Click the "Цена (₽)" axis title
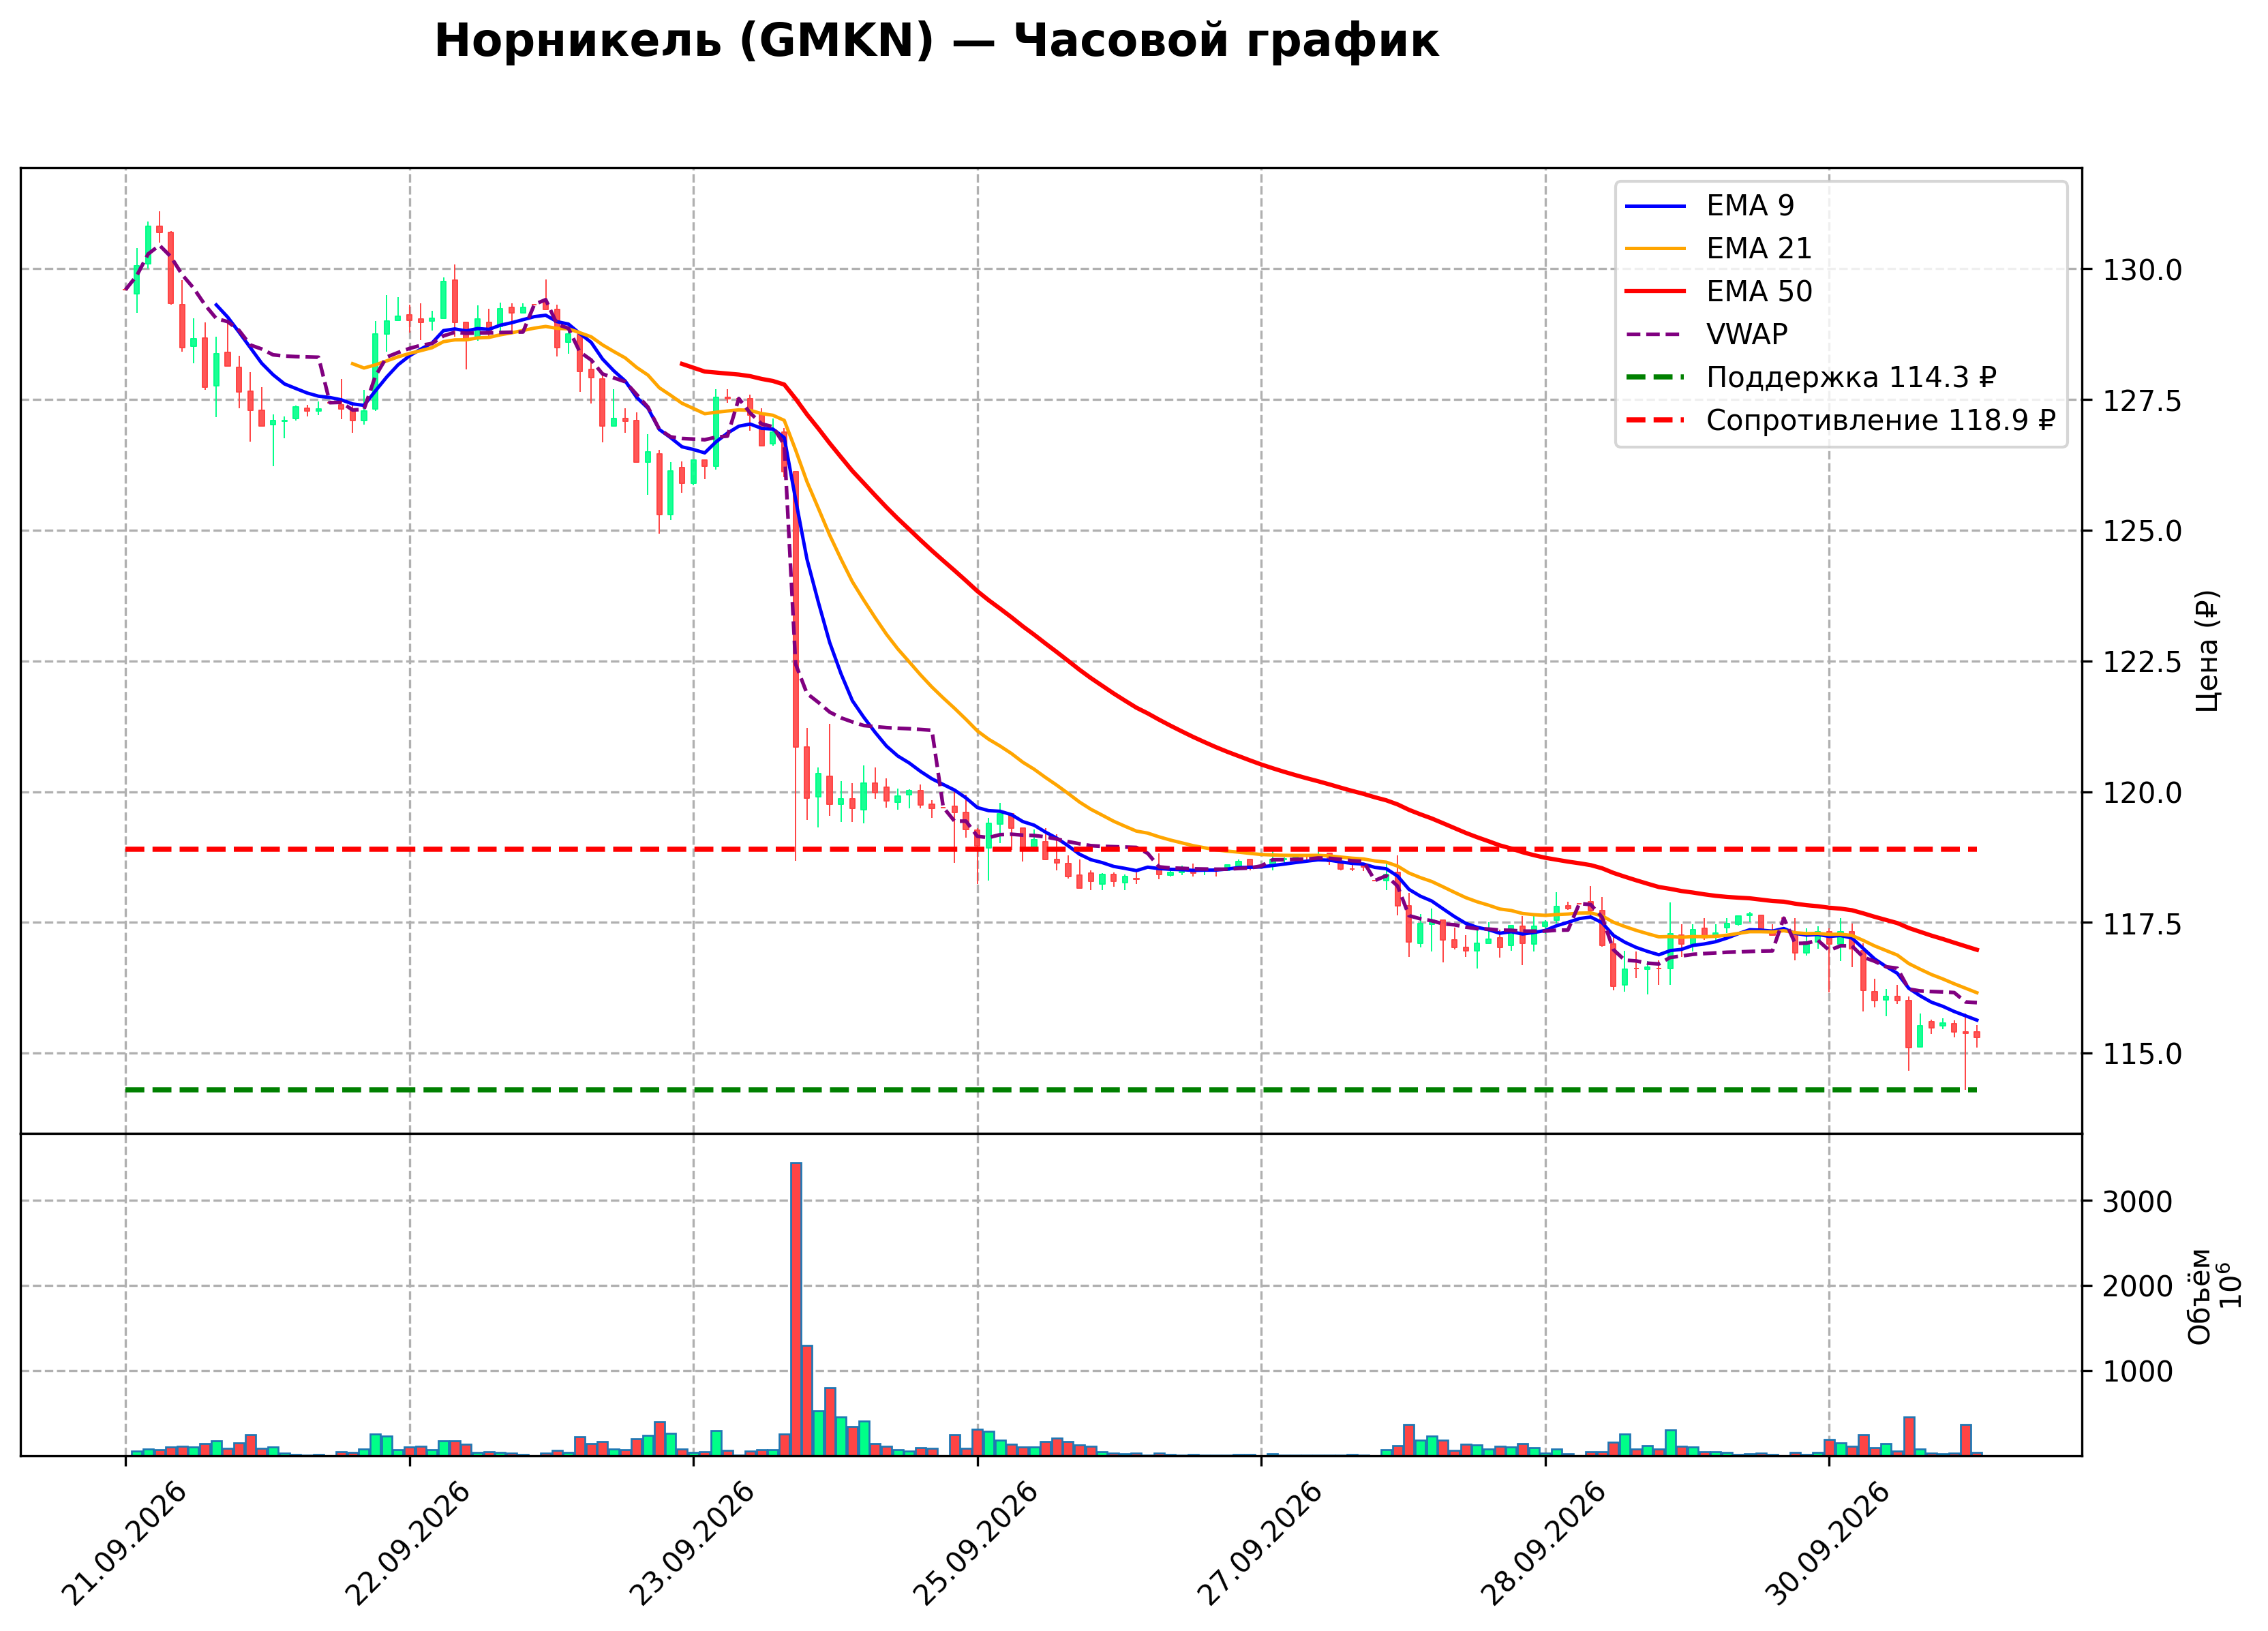2268x1631 pixels. tap(2207, 651)
